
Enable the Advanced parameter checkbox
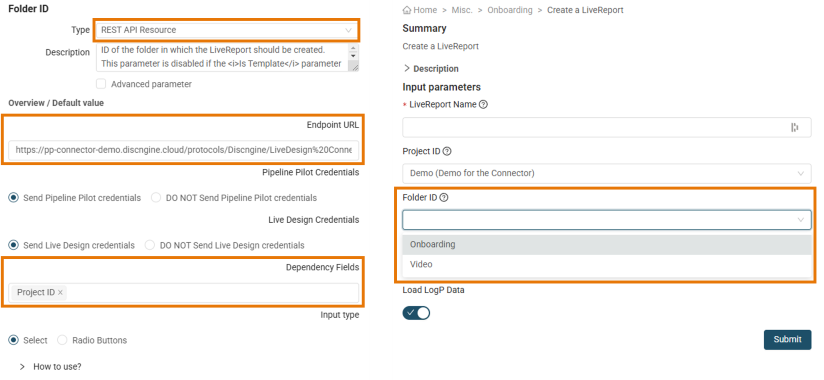pyautogui.click(x=101, y=84)
